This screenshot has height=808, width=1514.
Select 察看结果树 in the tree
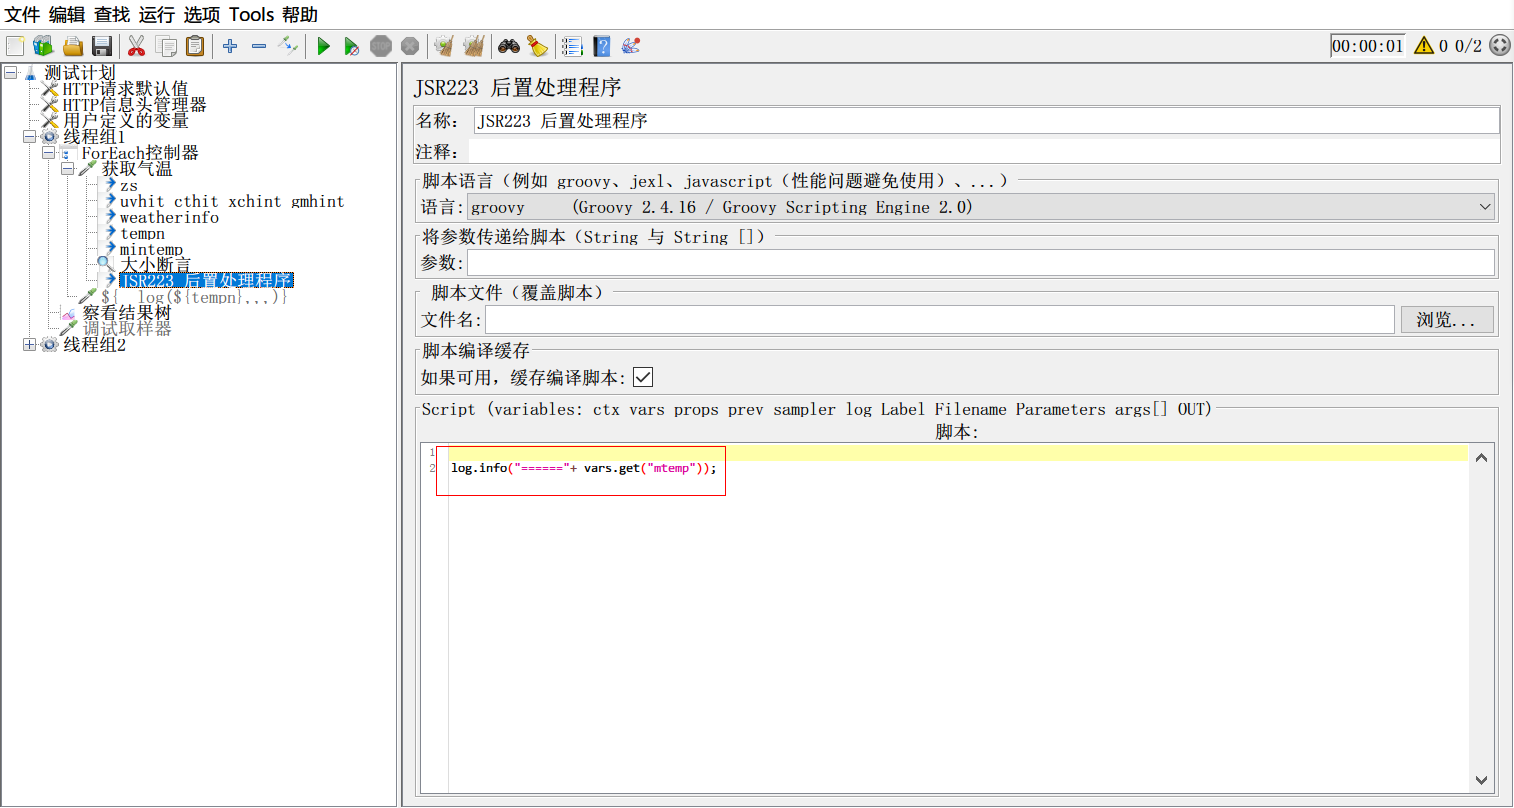126,313
